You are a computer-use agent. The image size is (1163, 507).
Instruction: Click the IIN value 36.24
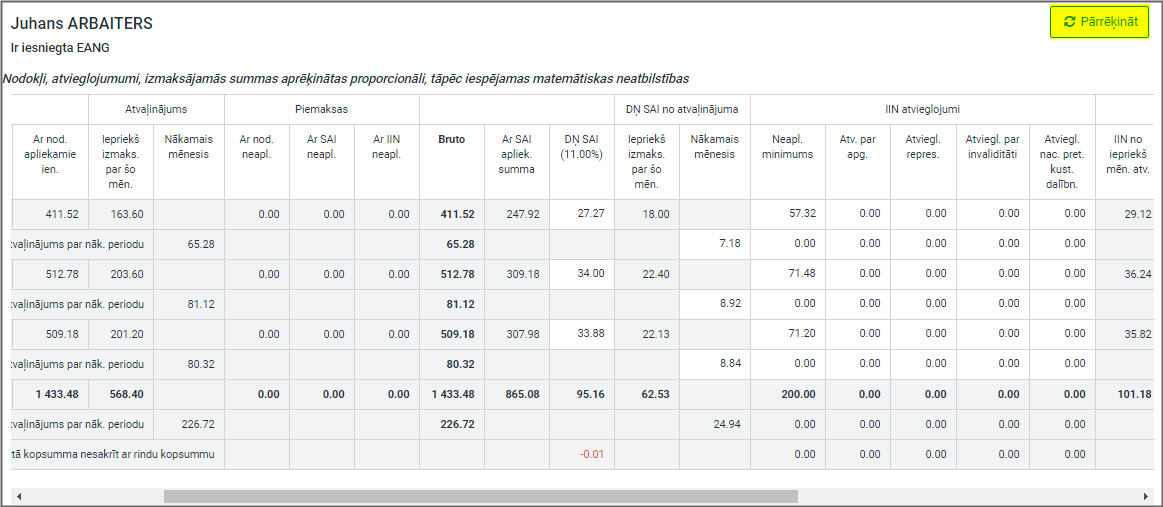tap(1138, 274)
